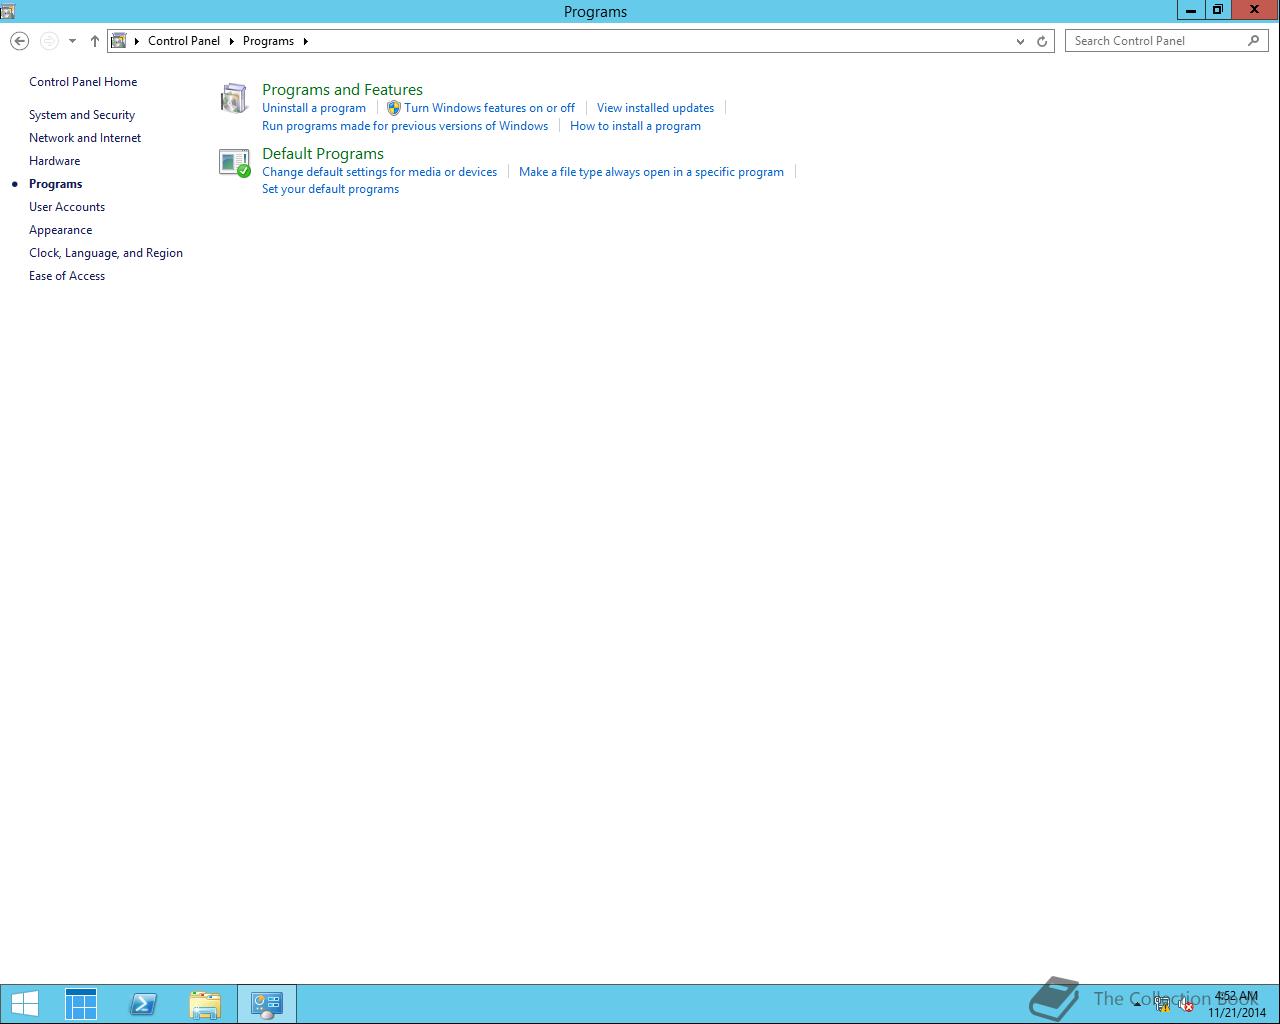Screen dimensions: 1280x1024
Task: Minimize the Programs window
Action: 1190,10
